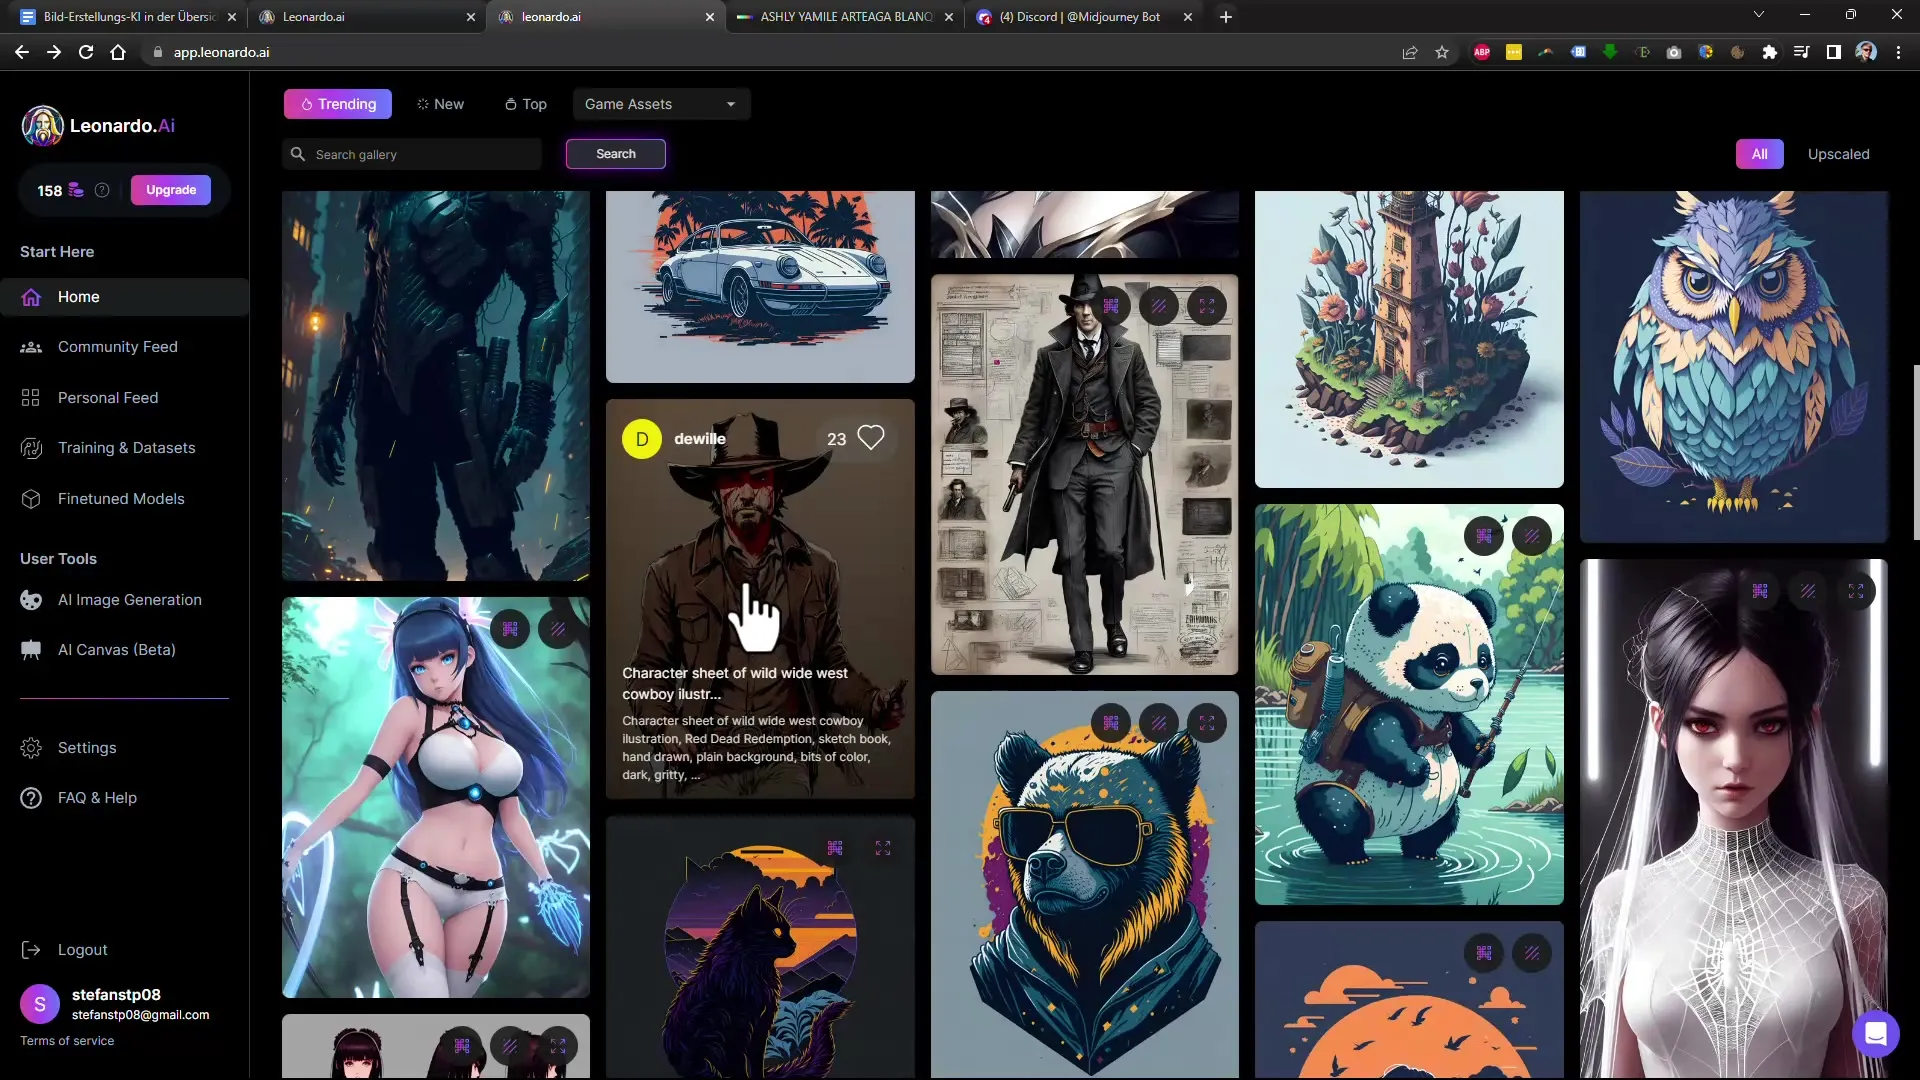Open a new browser tab
This screenshot has height=1080, width=1920.
coord(1226,17)
